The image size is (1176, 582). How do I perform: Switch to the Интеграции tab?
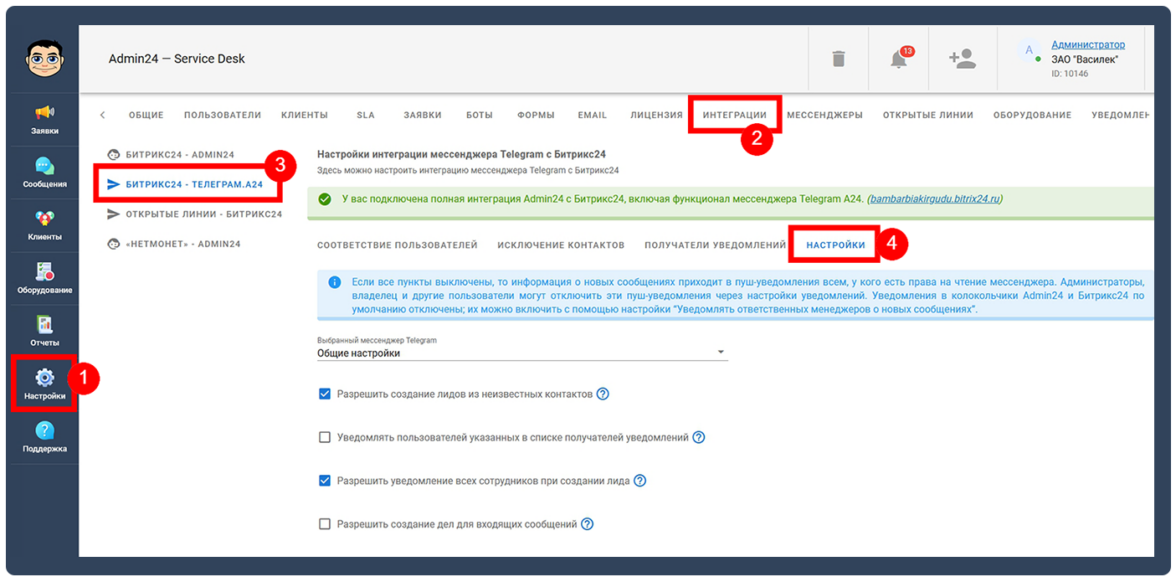[734, 115]
